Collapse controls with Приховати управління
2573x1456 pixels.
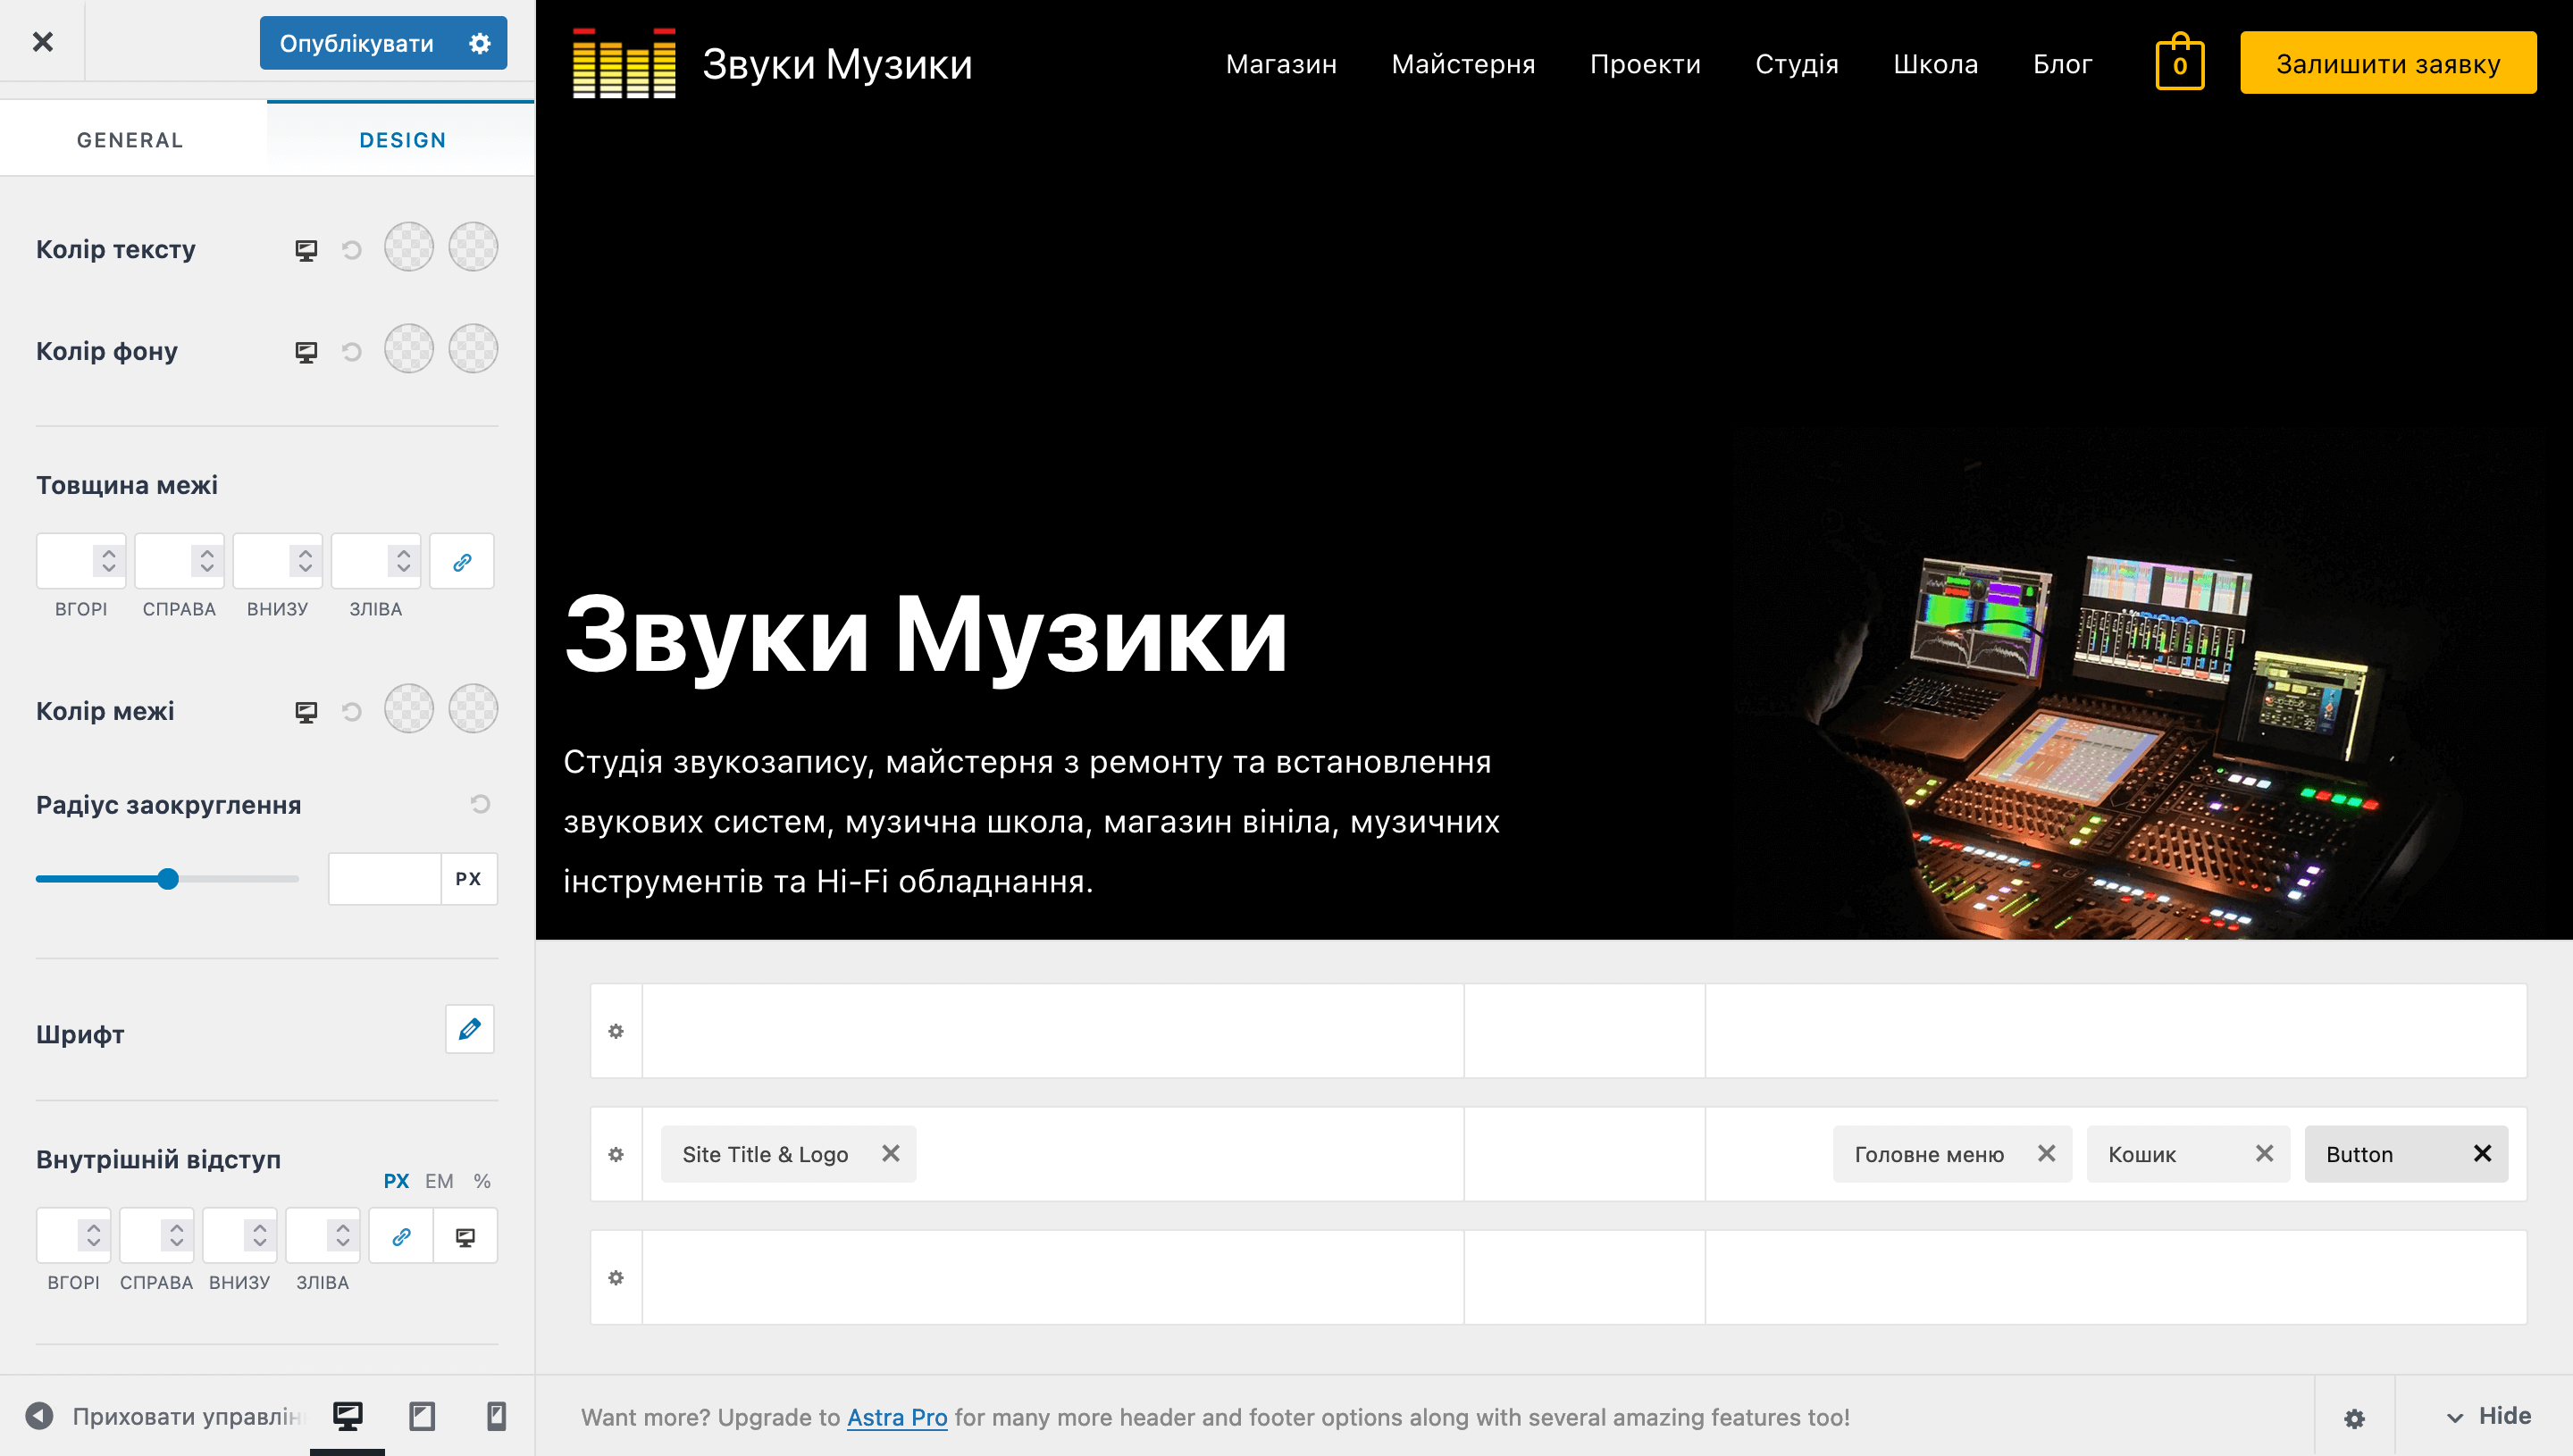165,1416
